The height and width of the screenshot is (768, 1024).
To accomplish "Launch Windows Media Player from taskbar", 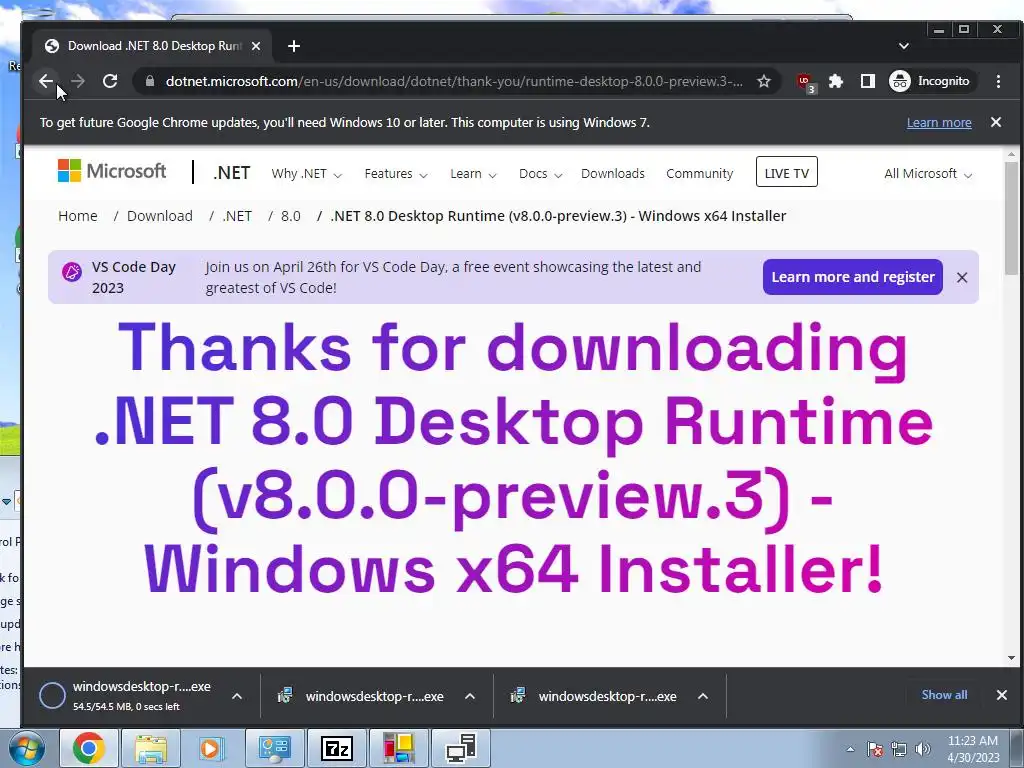I will [212, 748].
